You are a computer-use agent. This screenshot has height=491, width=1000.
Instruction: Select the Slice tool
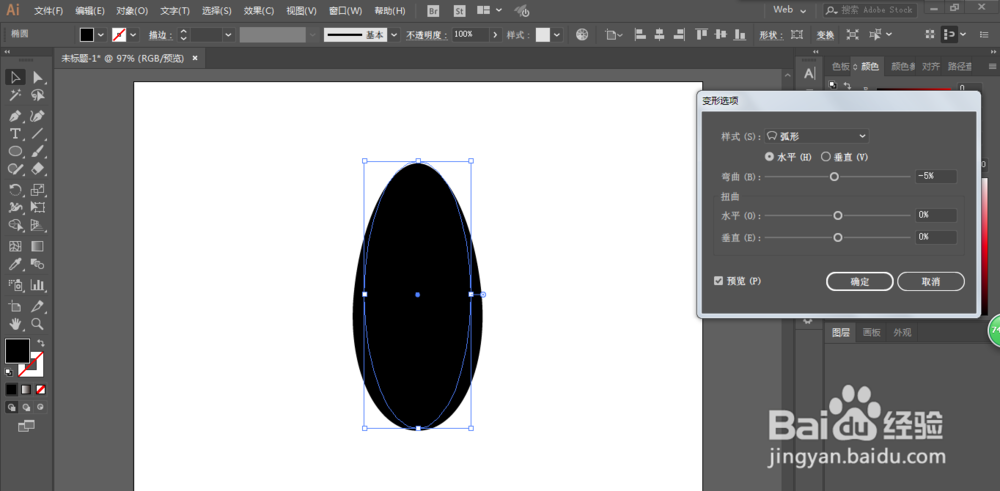38,305
